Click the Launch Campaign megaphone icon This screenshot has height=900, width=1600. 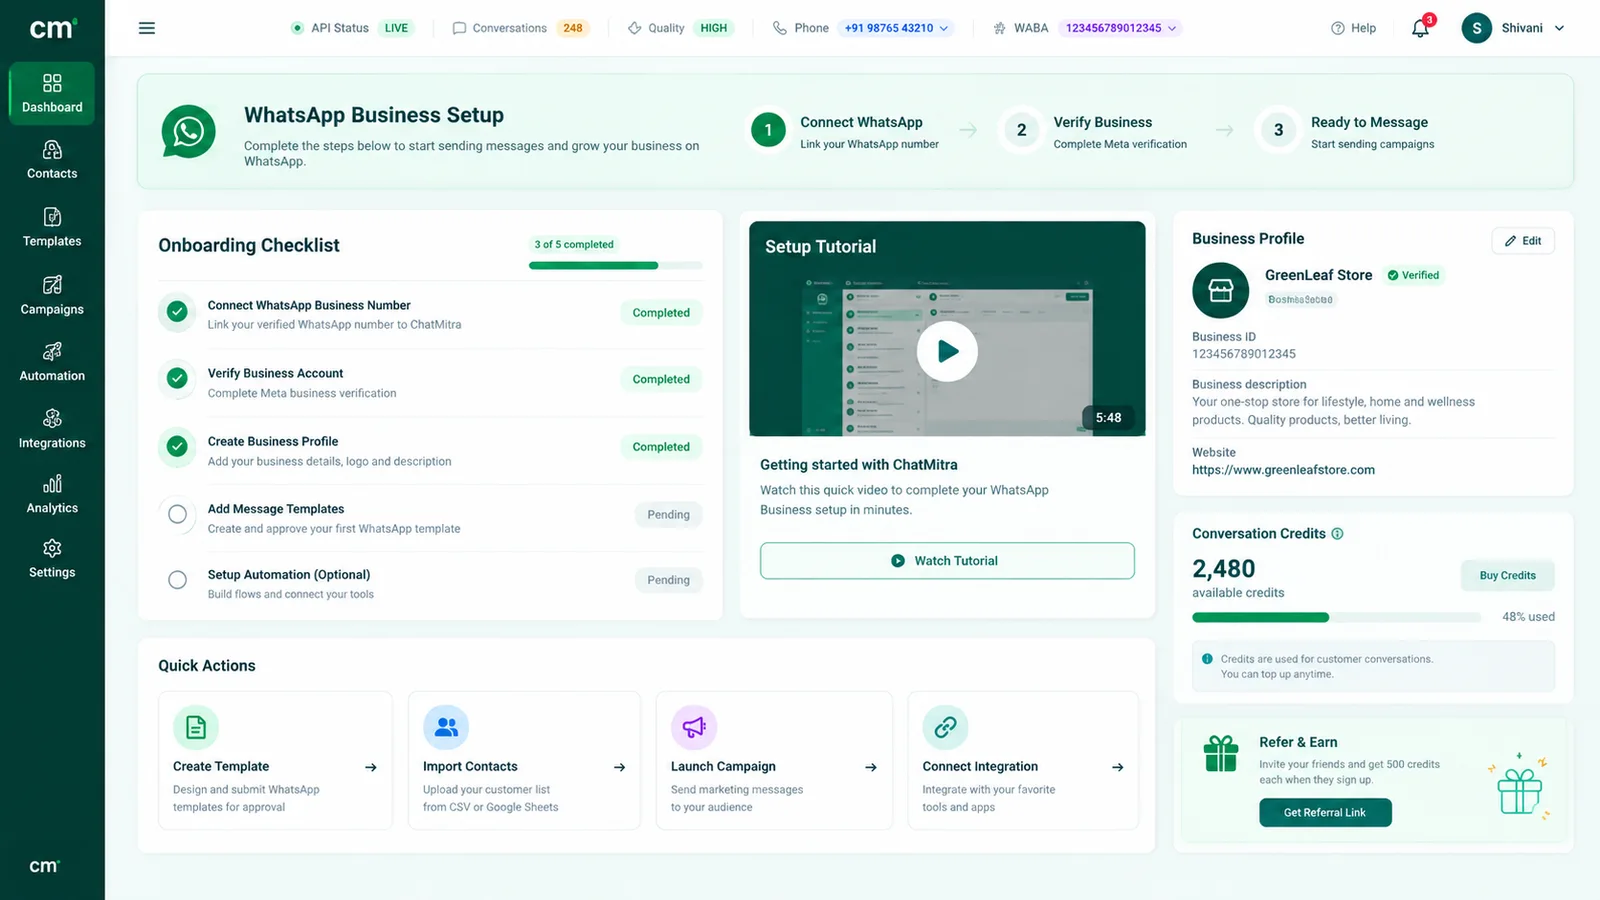pos(694,727)
